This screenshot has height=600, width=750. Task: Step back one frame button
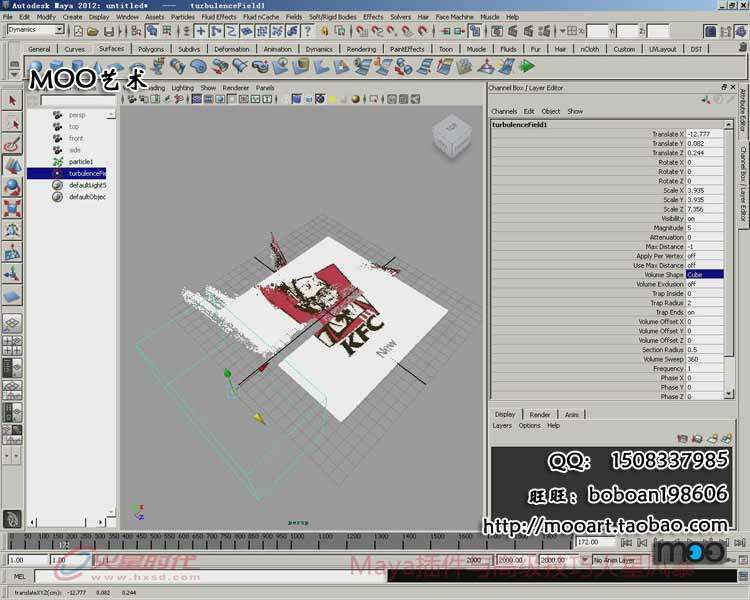(643, 542)
